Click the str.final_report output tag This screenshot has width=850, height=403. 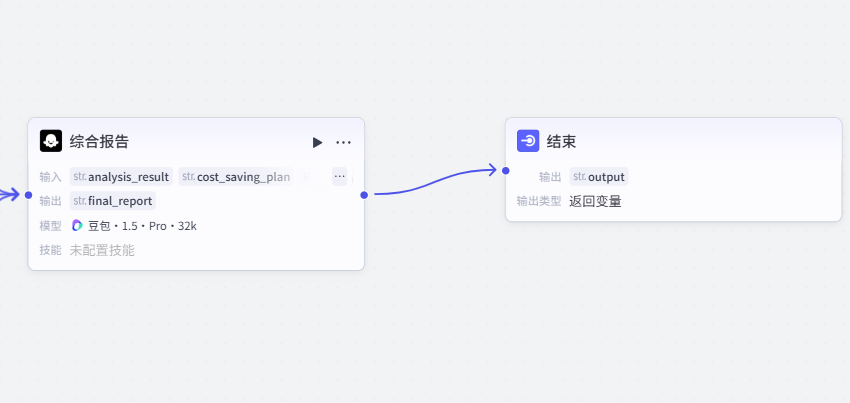(112, 201)
